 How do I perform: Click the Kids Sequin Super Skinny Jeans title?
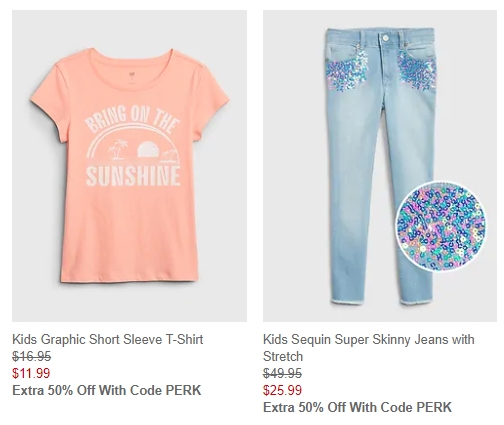click(368, 348)
